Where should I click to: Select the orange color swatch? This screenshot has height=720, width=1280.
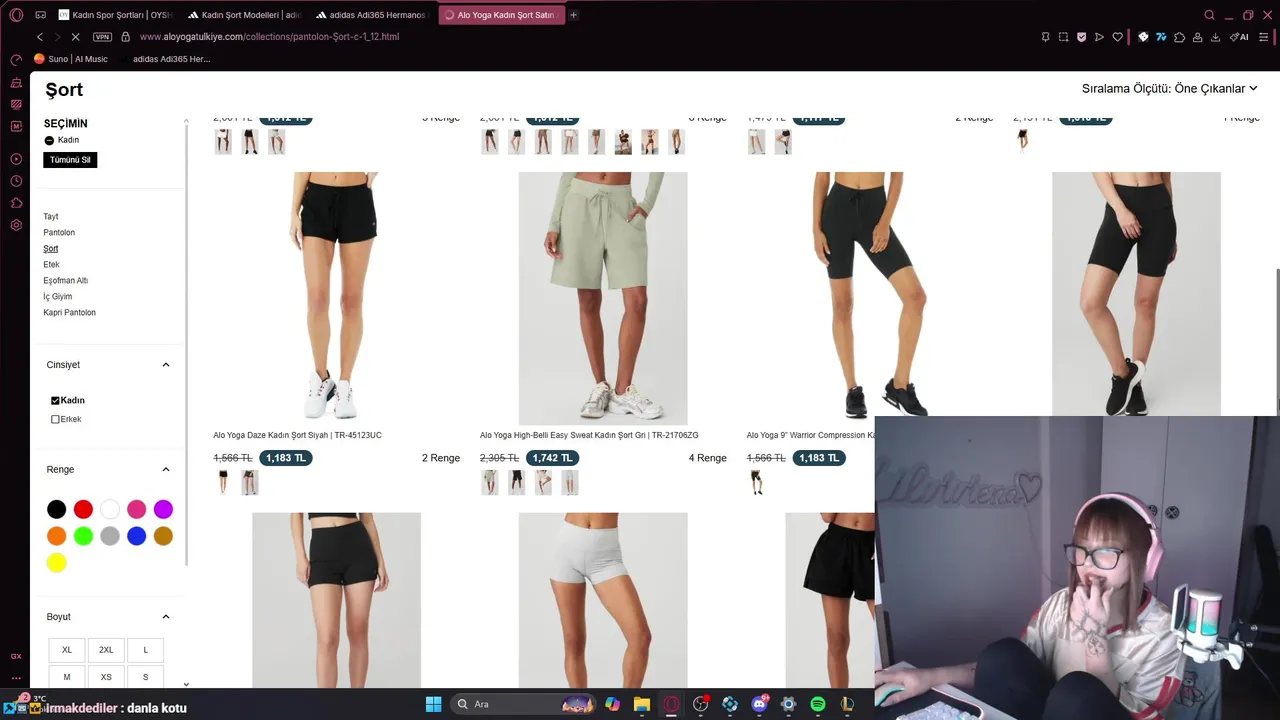[57, 536]
